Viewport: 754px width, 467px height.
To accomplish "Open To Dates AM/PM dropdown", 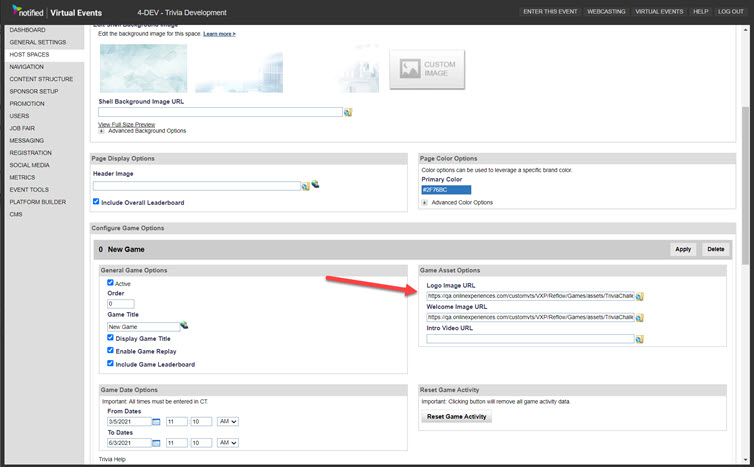I will pos(227,442).
